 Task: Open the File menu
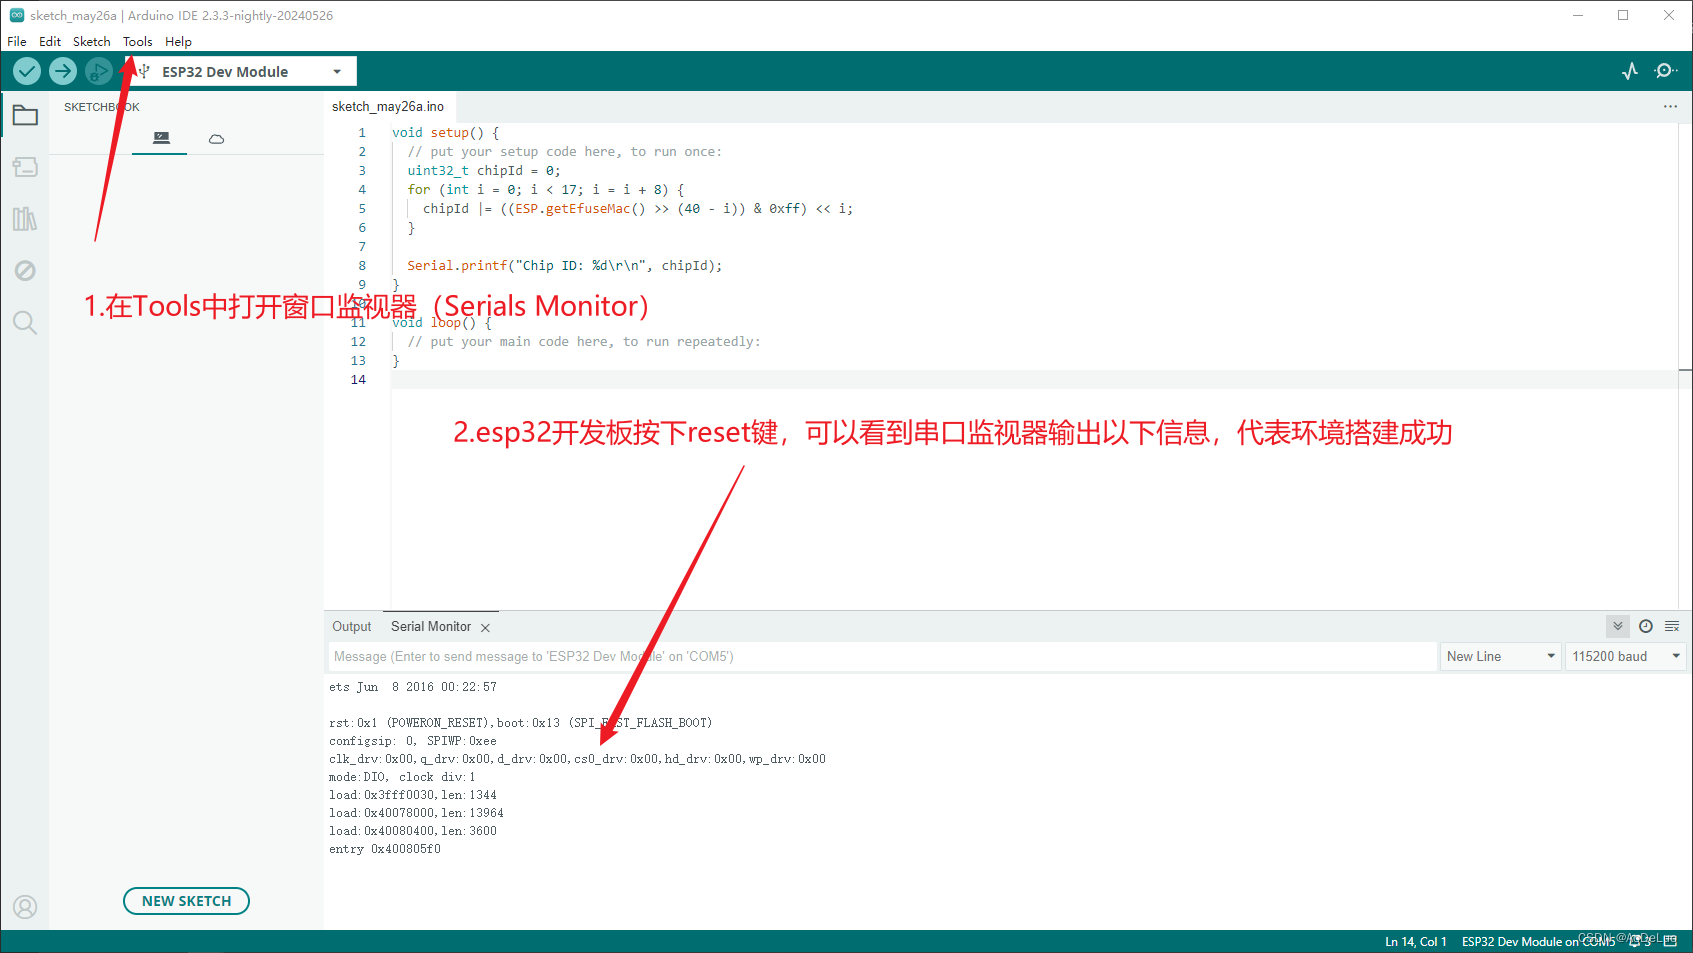click(x=17, y=41)
